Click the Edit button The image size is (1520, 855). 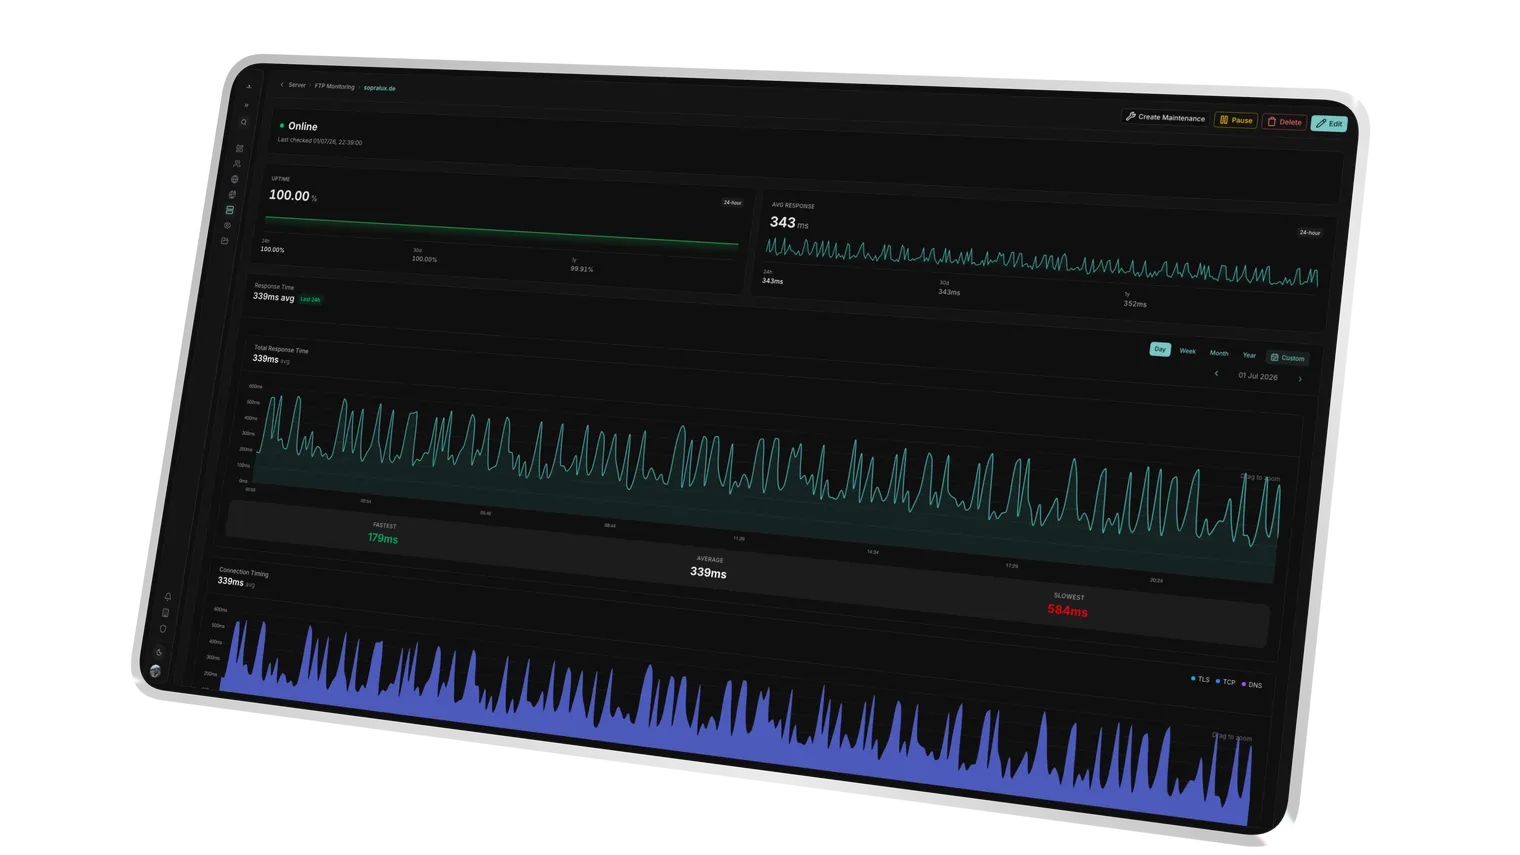(1330, 124)
